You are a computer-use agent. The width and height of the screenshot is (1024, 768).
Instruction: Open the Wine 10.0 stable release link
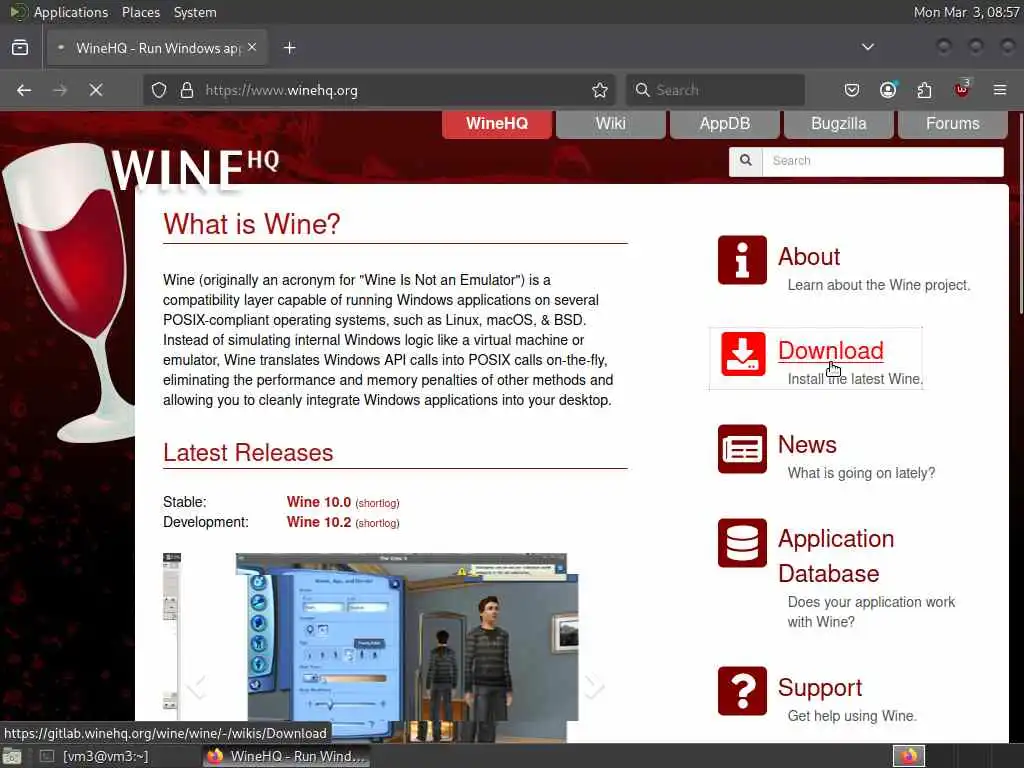(319, 502)
